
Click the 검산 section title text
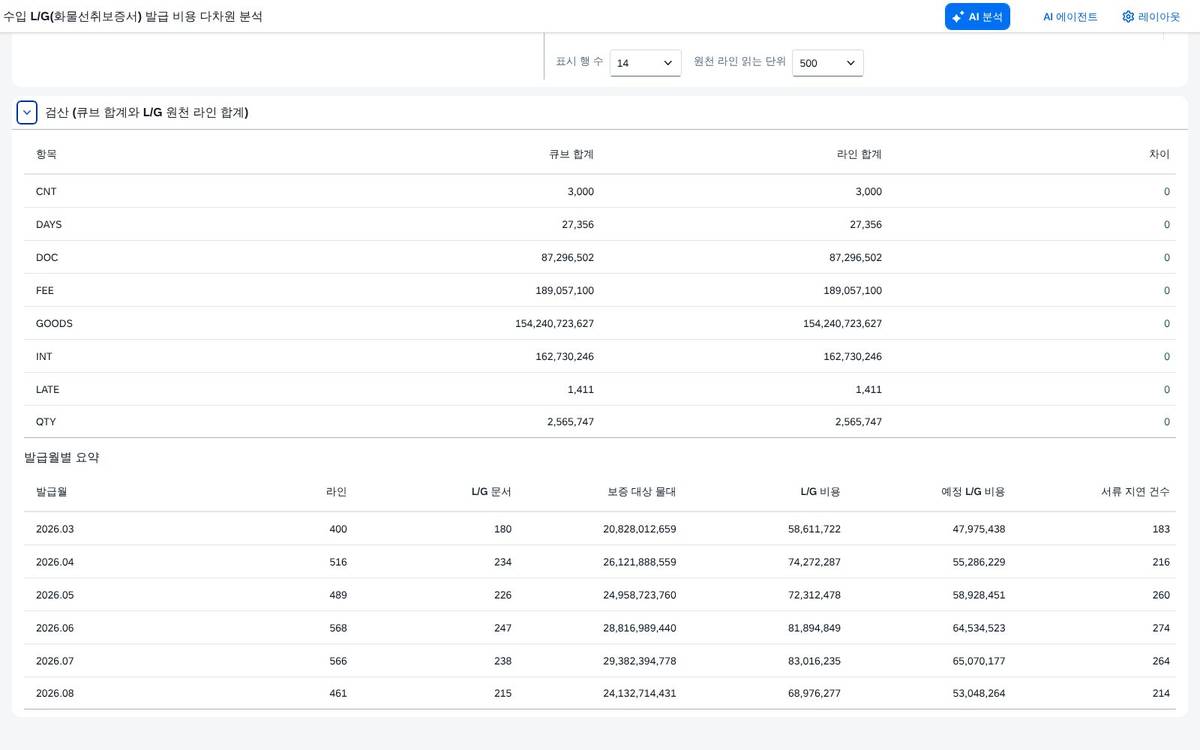point(147,113)
